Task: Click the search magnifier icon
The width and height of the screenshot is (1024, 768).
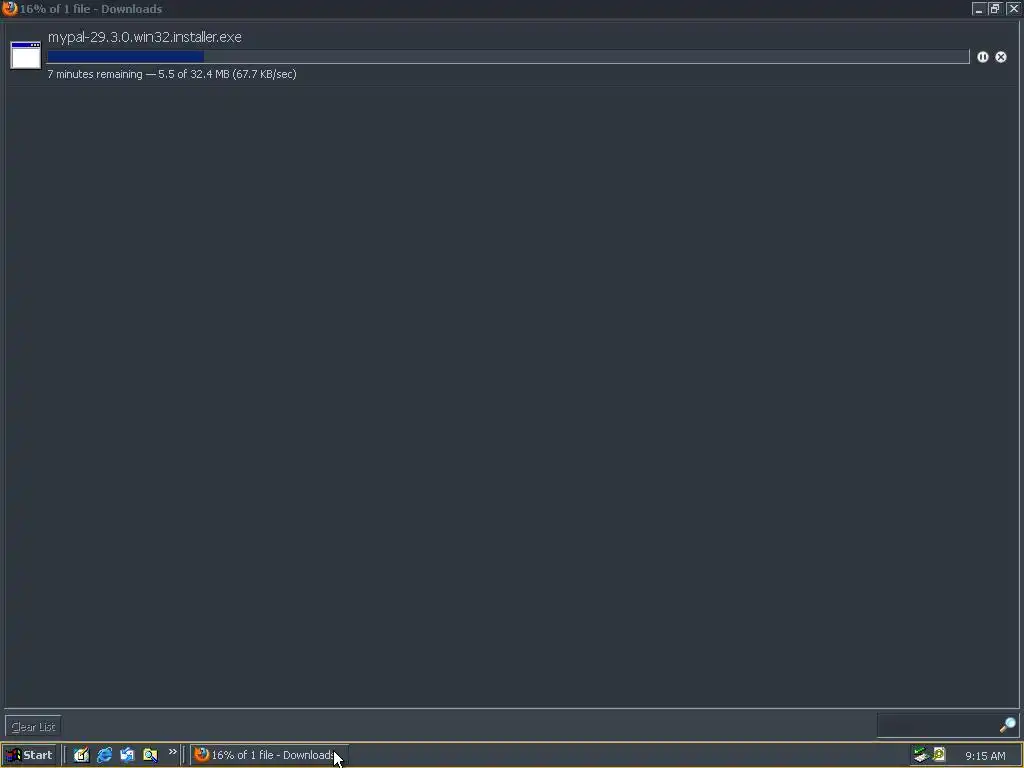Action: tap(1008, 725)
